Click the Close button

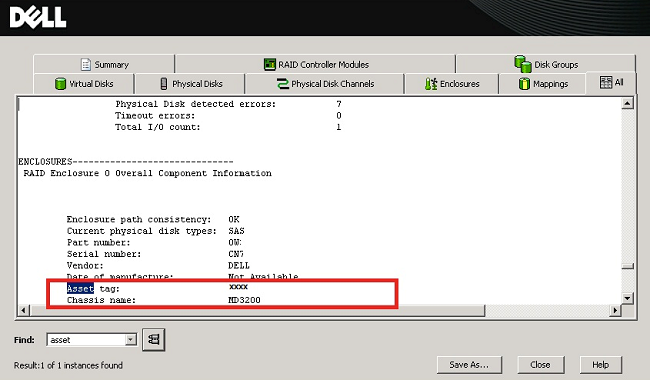[541, 365]
